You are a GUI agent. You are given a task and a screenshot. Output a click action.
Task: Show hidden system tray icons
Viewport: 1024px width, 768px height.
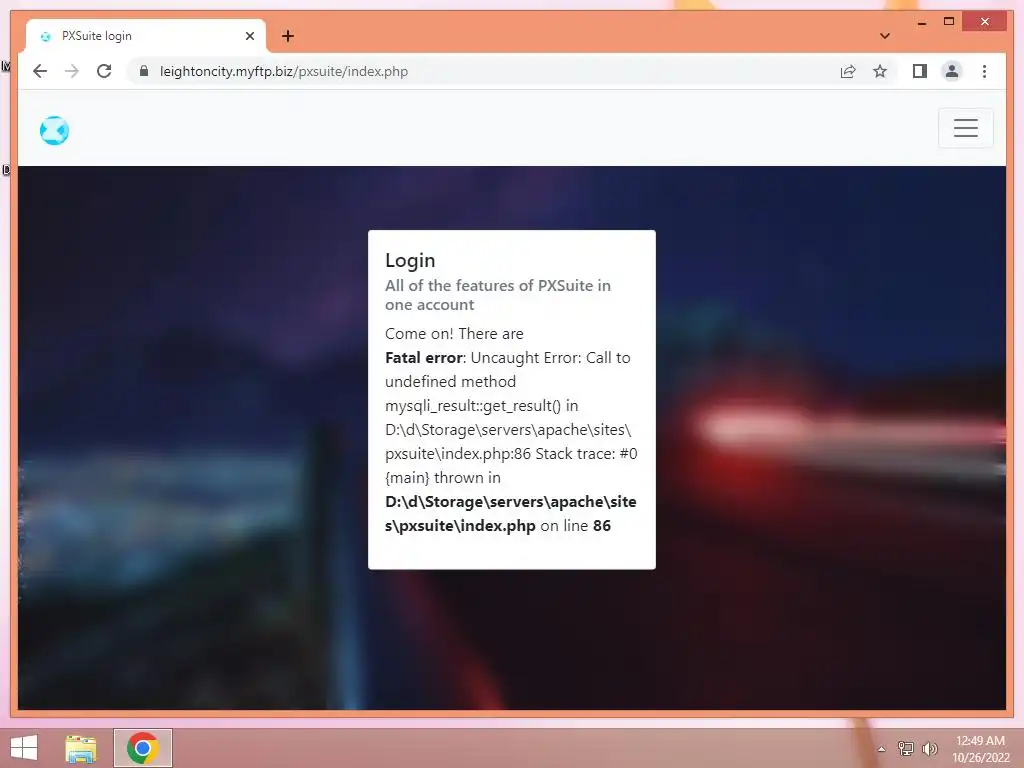(882, 749)
